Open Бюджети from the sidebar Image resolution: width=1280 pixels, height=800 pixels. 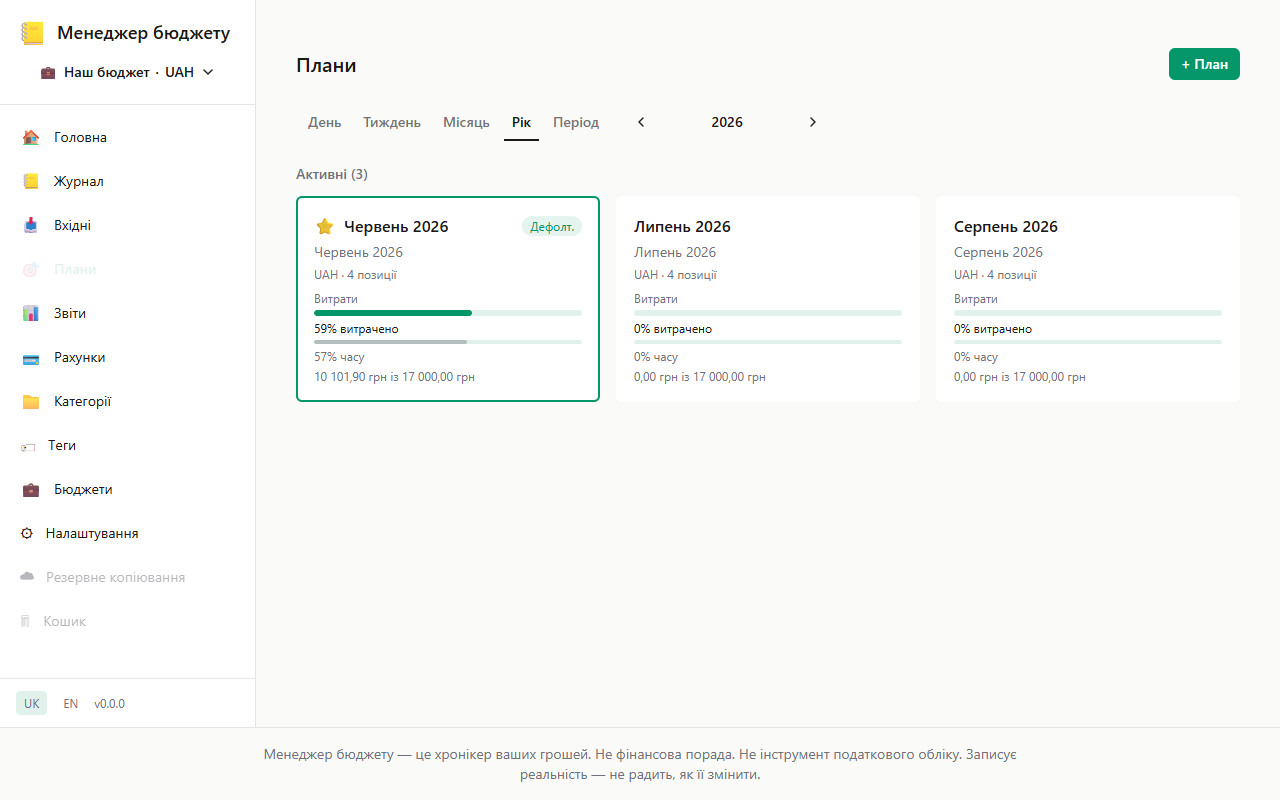pyautogui.click(x=128, y=489)
